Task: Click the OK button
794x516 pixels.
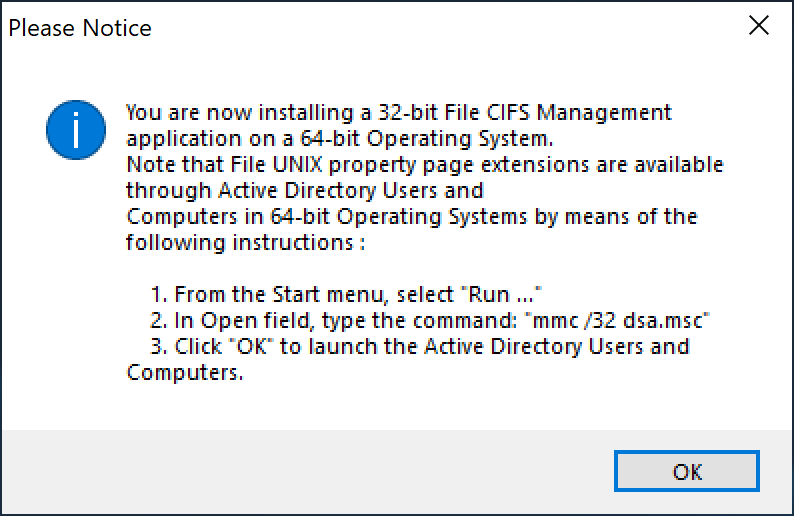Action: pos(687,472)
